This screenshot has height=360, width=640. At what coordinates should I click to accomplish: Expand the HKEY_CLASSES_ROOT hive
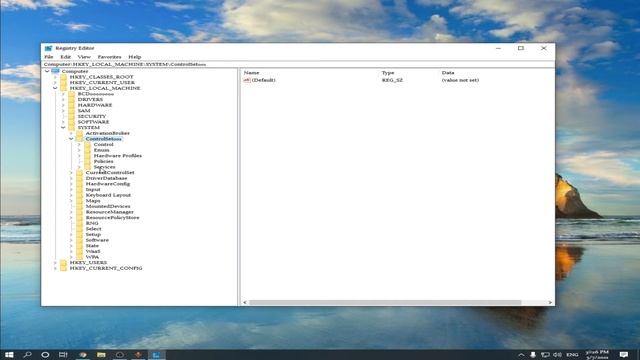coord(55,77)
